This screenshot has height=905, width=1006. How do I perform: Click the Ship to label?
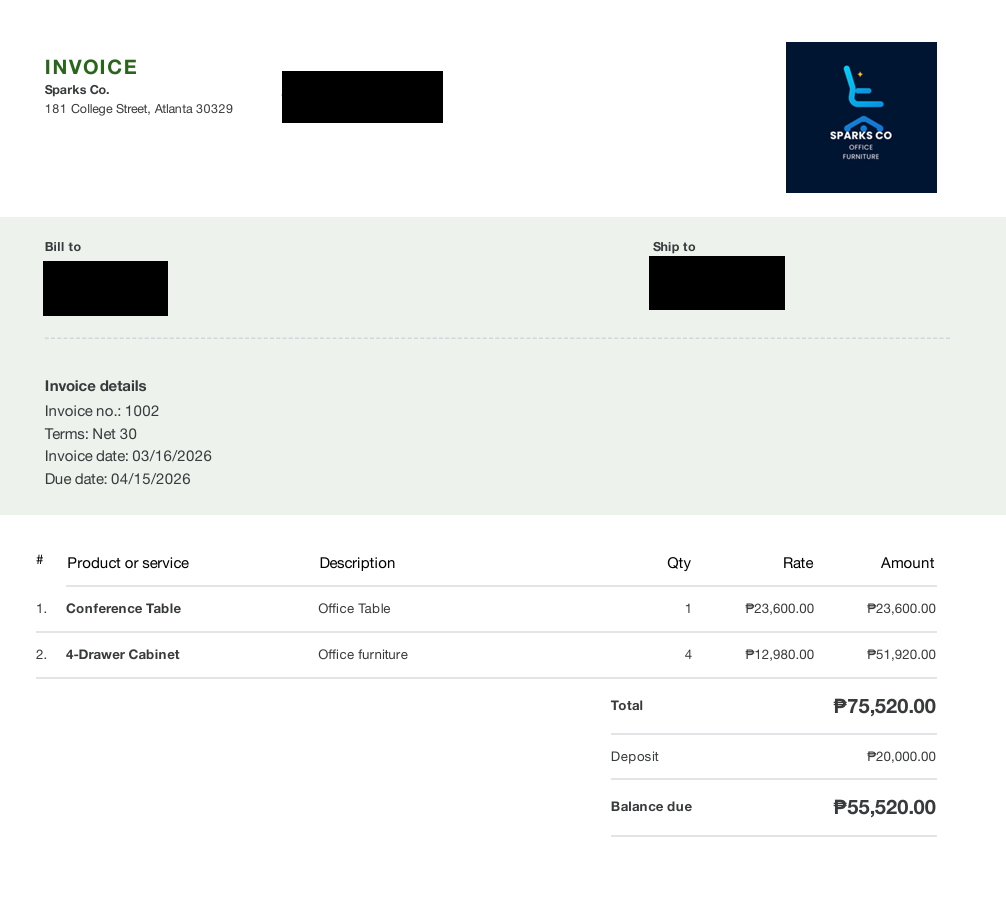[x=674, y=247]
